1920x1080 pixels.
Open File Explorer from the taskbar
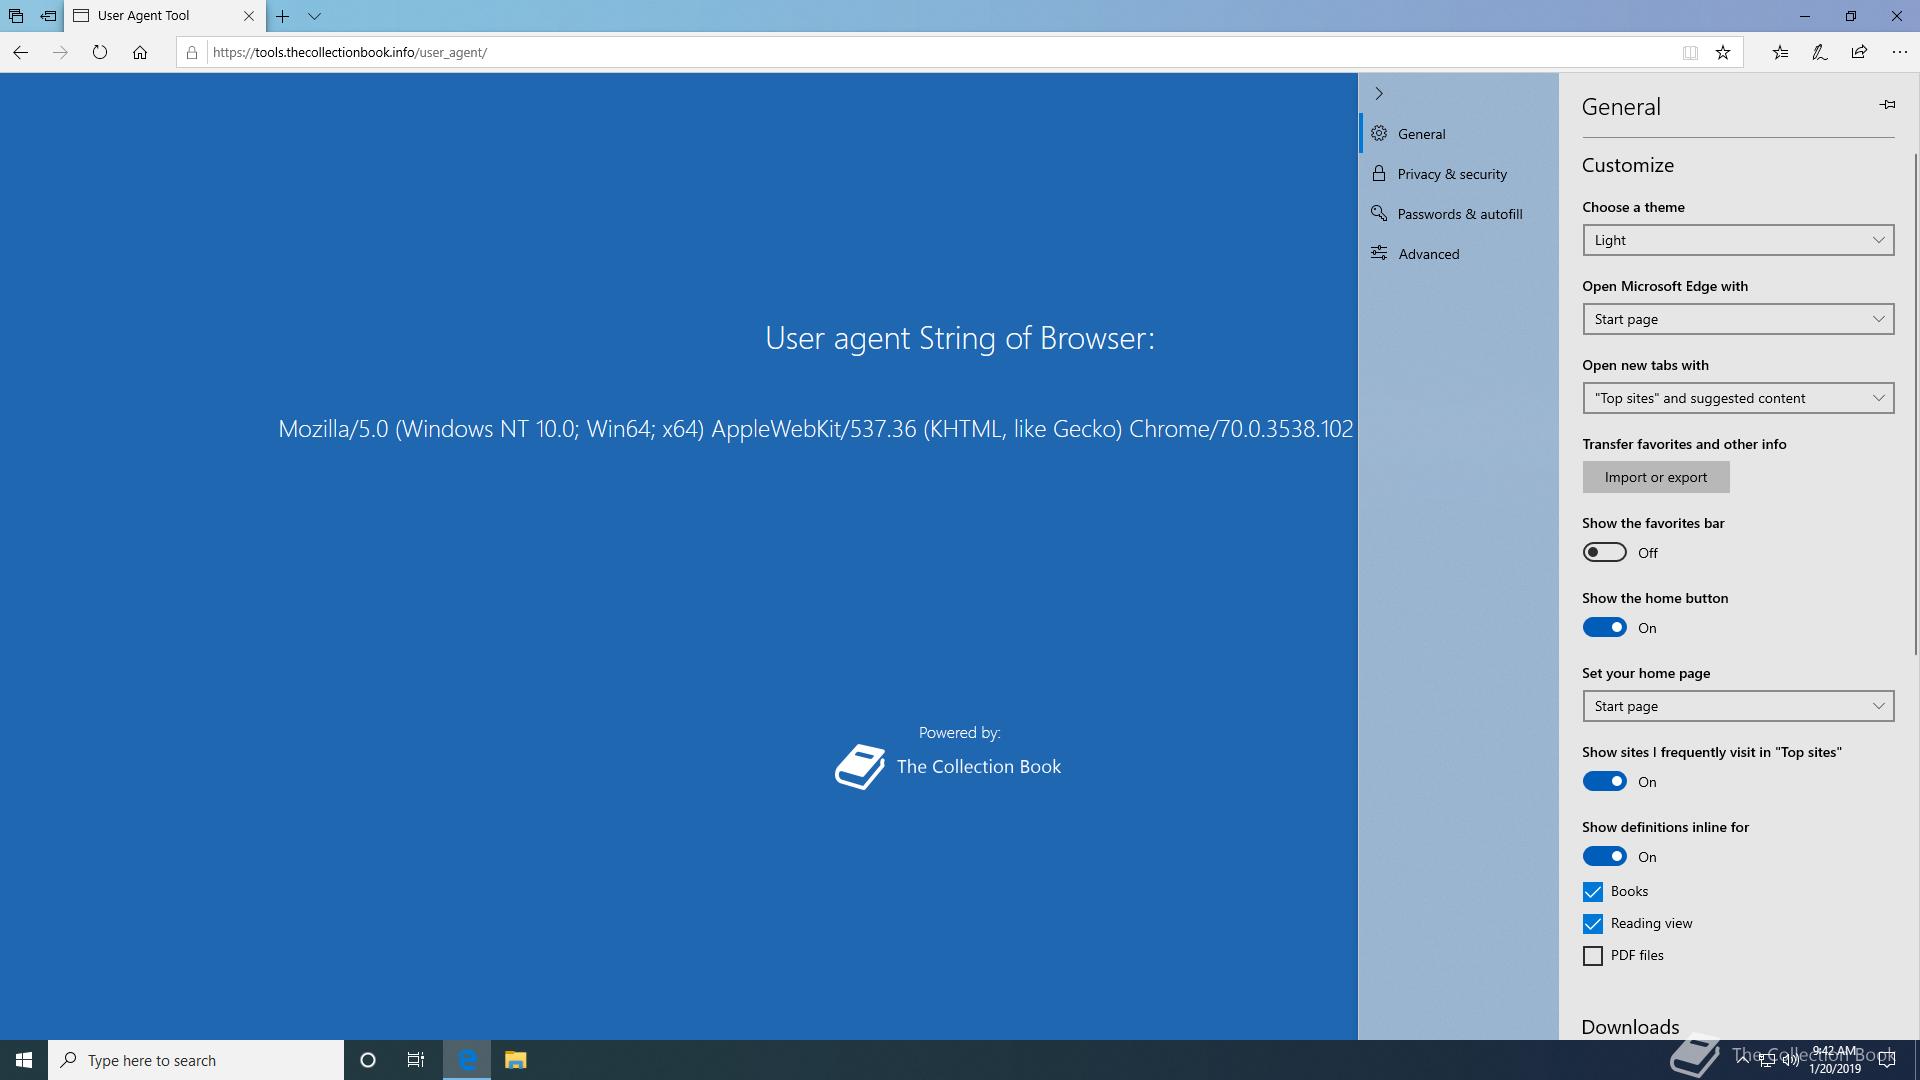[515, 1060]
